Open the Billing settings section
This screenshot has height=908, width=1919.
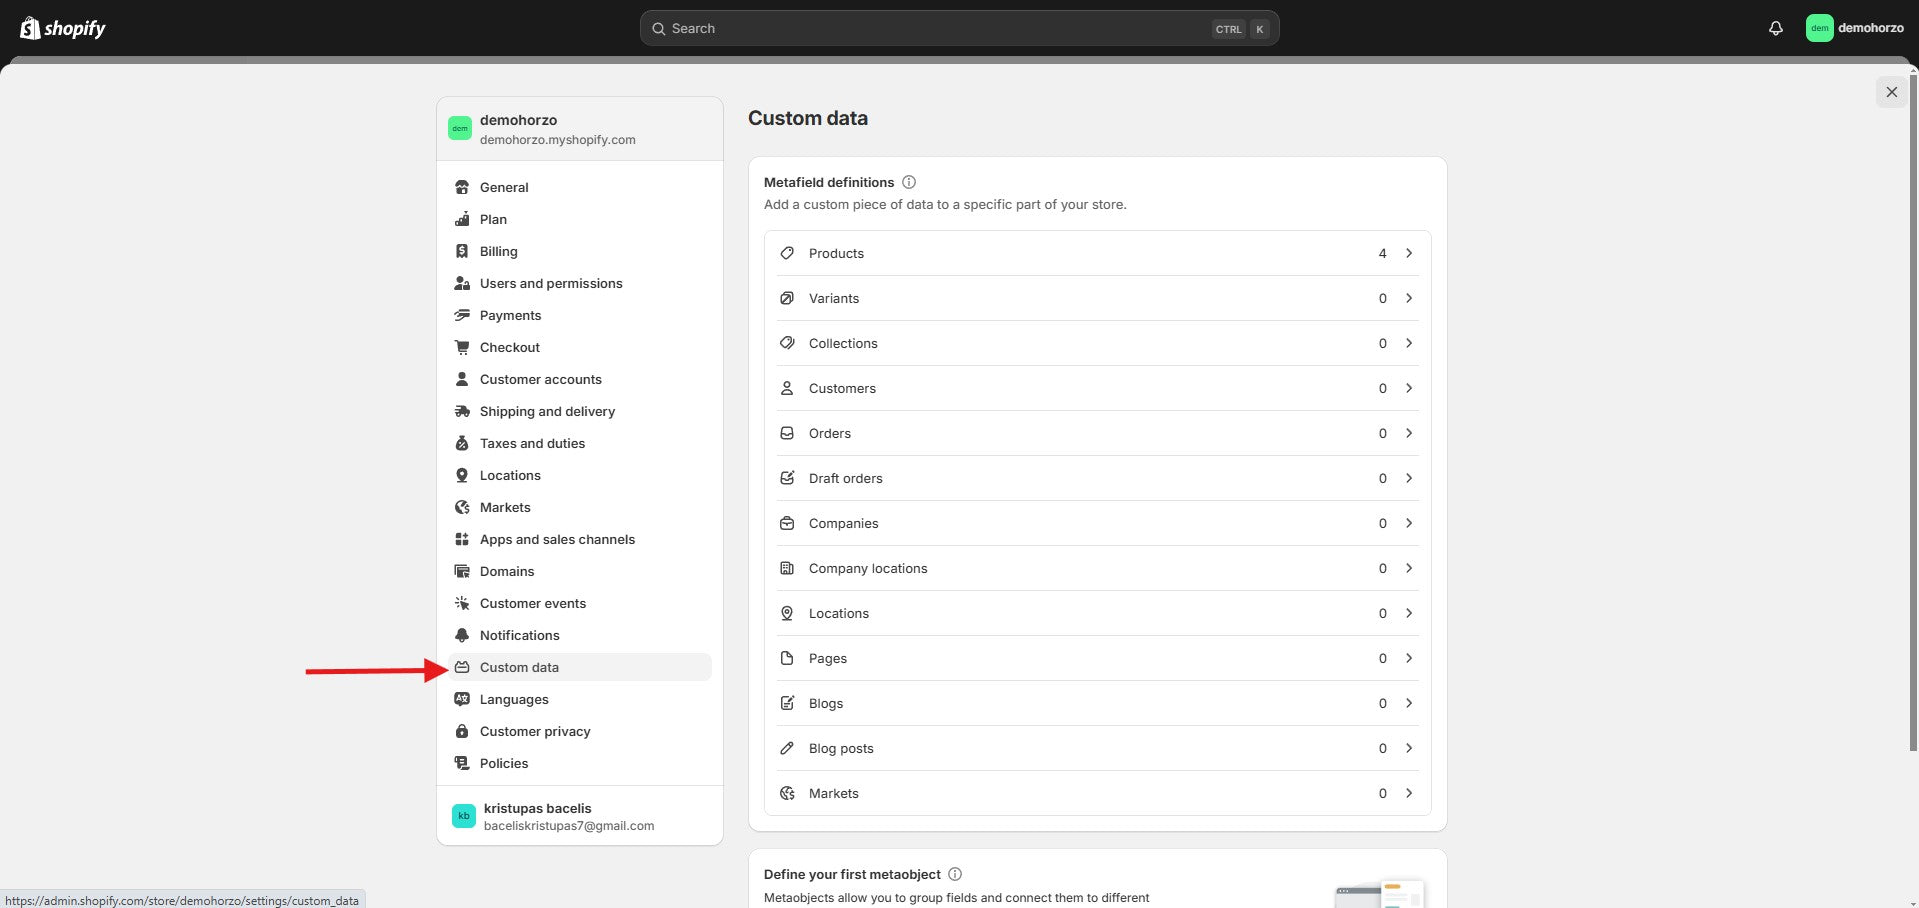coord(498,251)
